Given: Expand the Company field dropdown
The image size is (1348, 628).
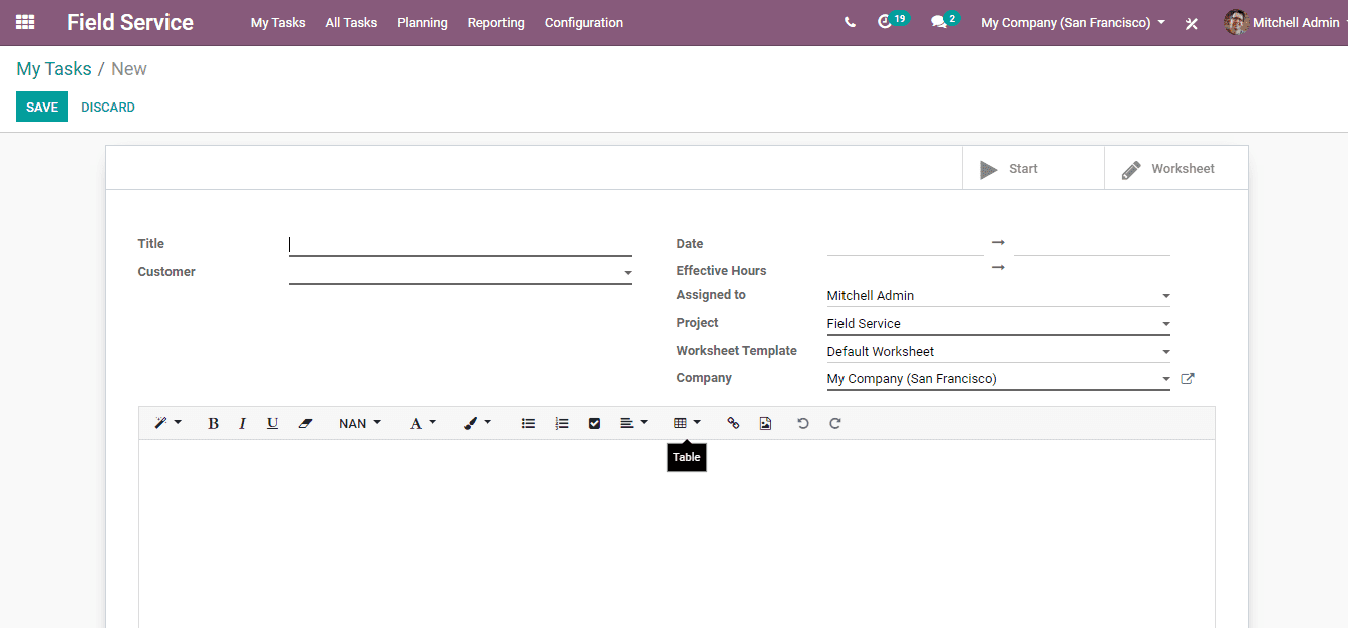Looking at the screenshot, I should tap(1165, 379).
